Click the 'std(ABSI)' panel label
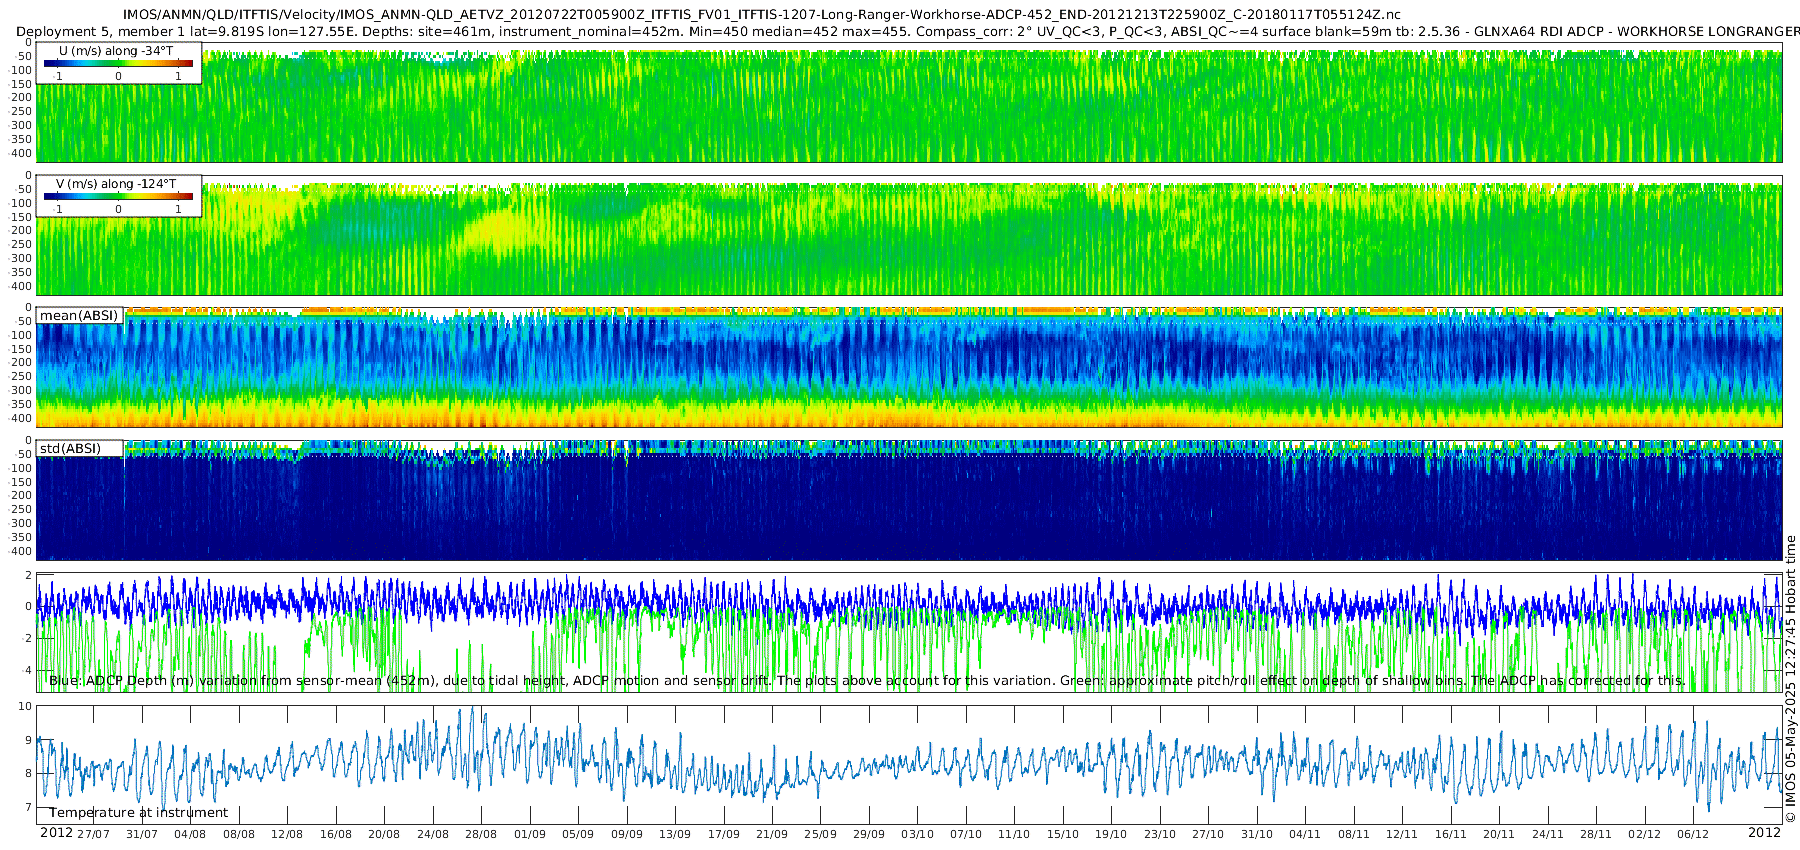The width and height of the screenshot is (1800, 850). point(70,449)
